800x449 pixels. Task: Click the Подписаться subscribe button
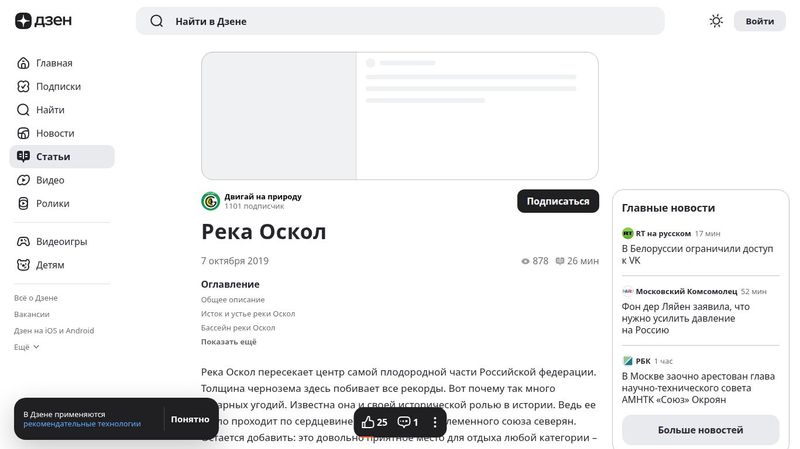pyautogui.click(x=558, y=201)
